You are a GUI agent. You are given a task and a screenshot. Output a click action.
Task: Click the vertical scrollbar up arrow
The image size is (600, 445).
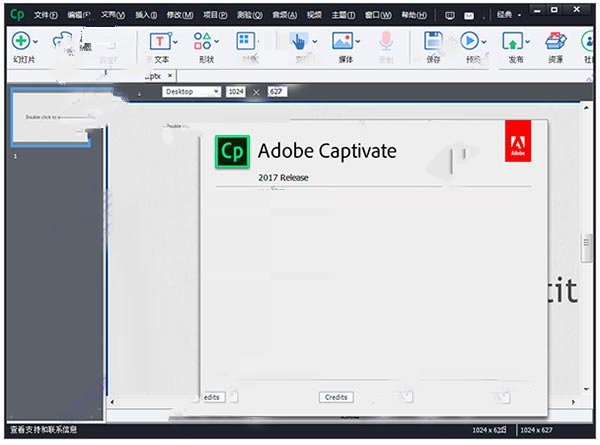[x=586, y=108]
